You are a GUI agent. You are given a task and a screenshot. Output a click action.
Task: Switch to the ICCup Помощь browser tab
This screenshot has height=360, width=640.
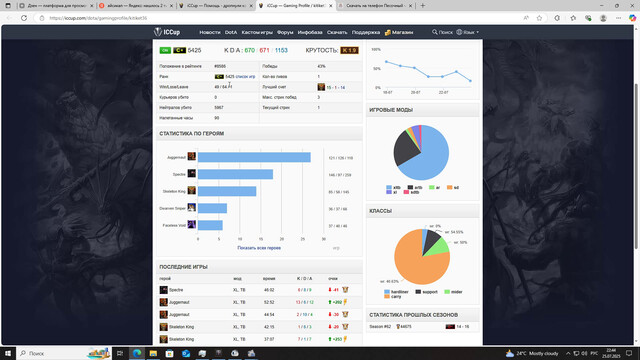(x=217, y=6)
